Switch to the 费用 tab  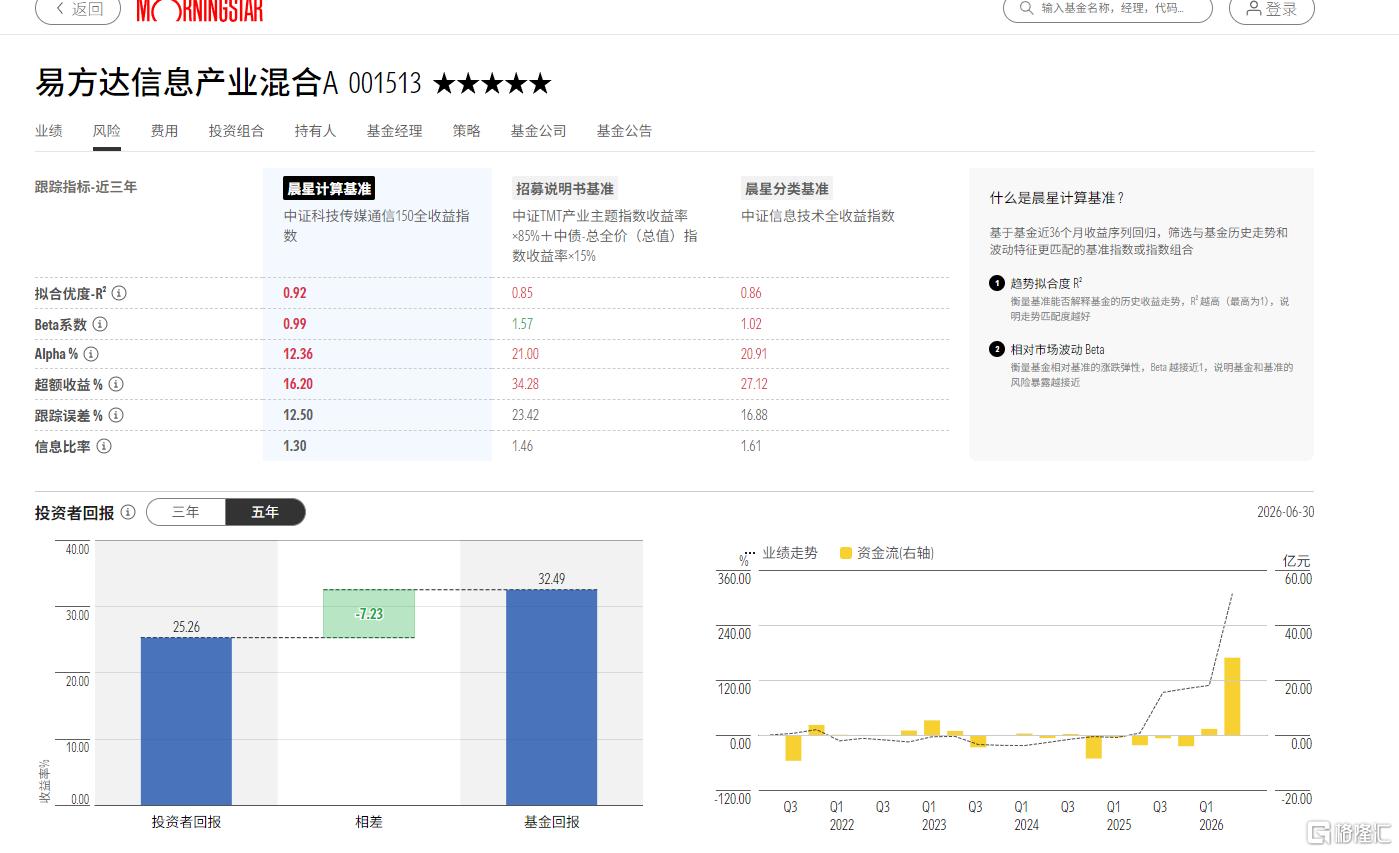(x=165, y=131)
